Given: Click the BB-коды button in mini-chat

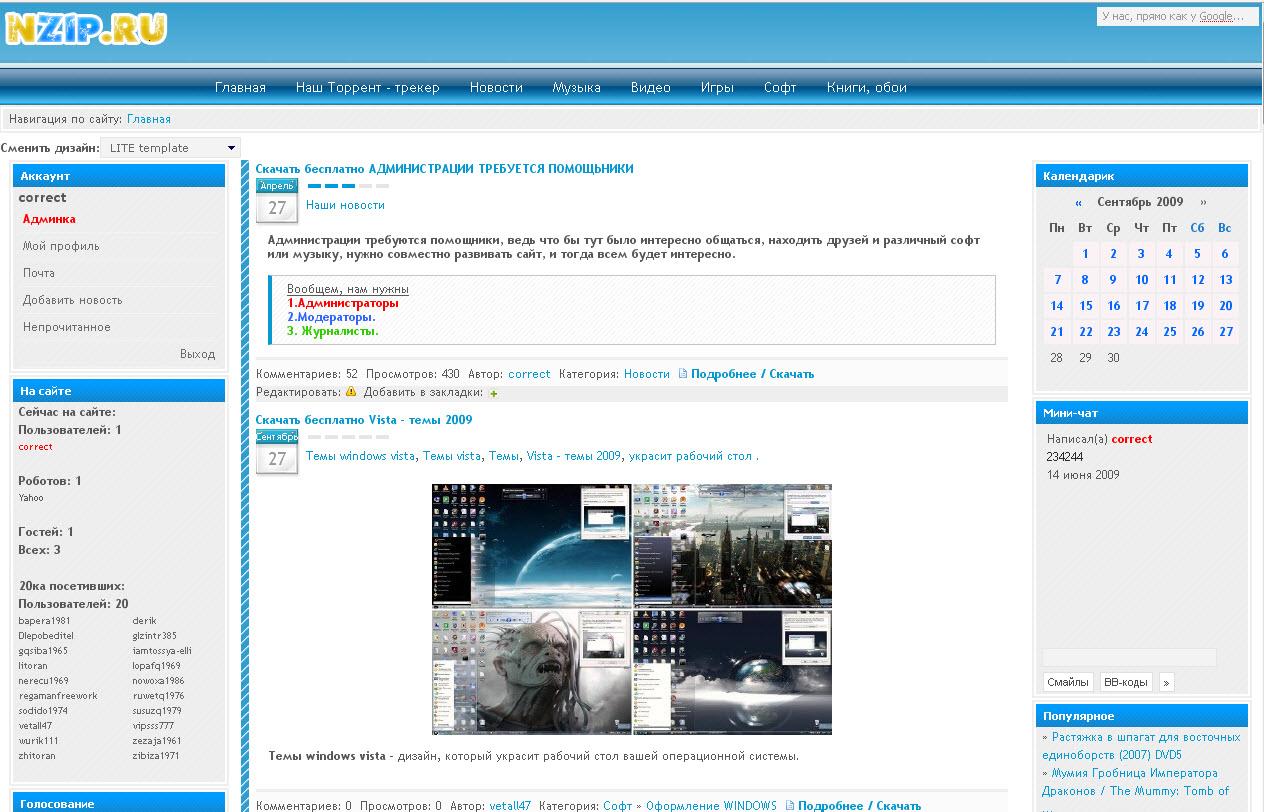Looking at the screenshot, I should (x=1126, y=682).
